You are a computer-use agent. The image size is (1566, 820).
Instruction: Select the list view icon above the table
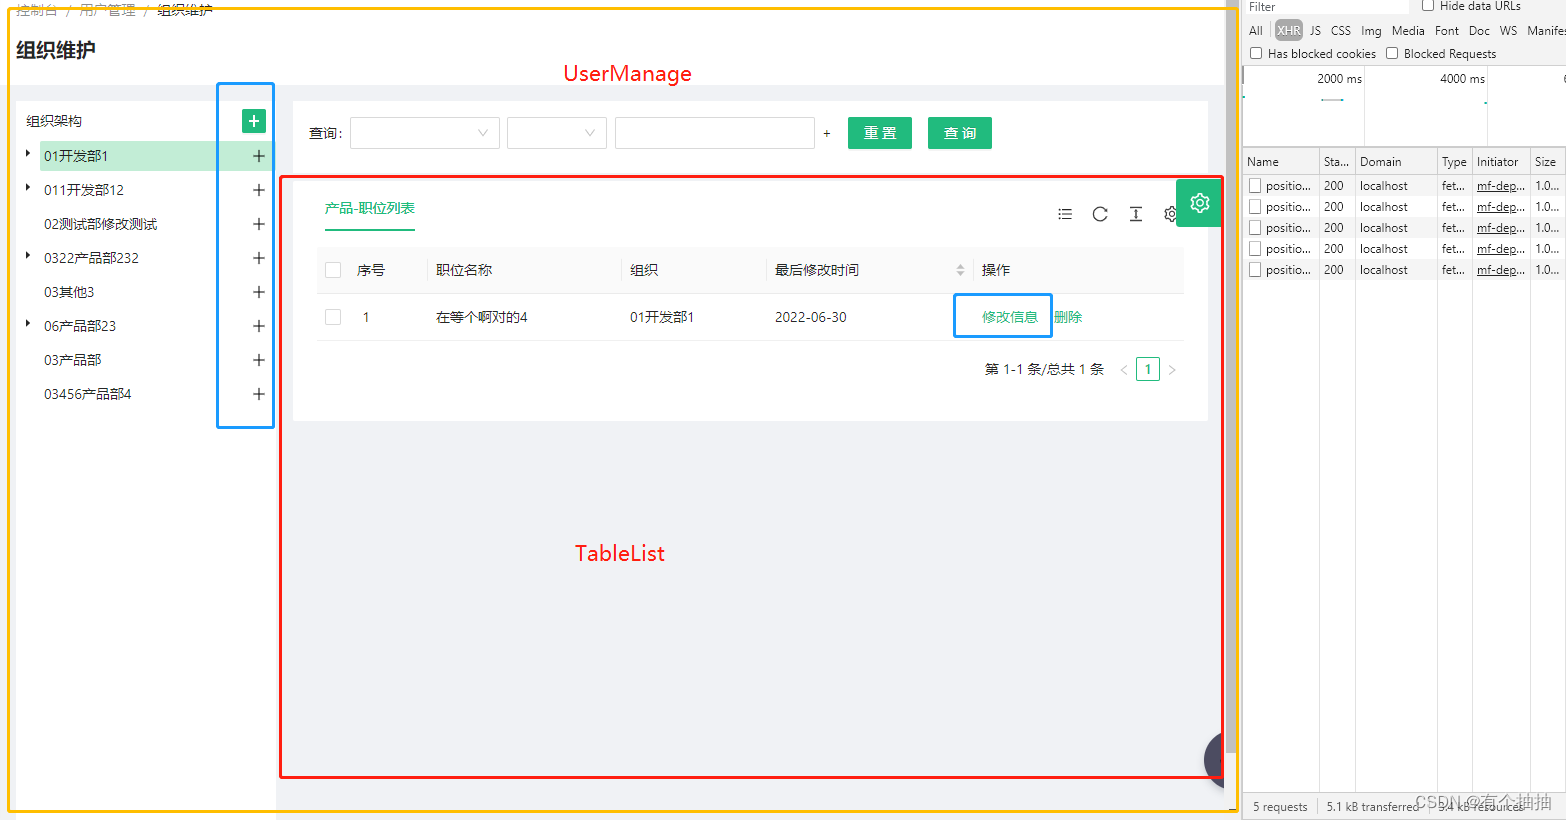[x=1064, y=214]
